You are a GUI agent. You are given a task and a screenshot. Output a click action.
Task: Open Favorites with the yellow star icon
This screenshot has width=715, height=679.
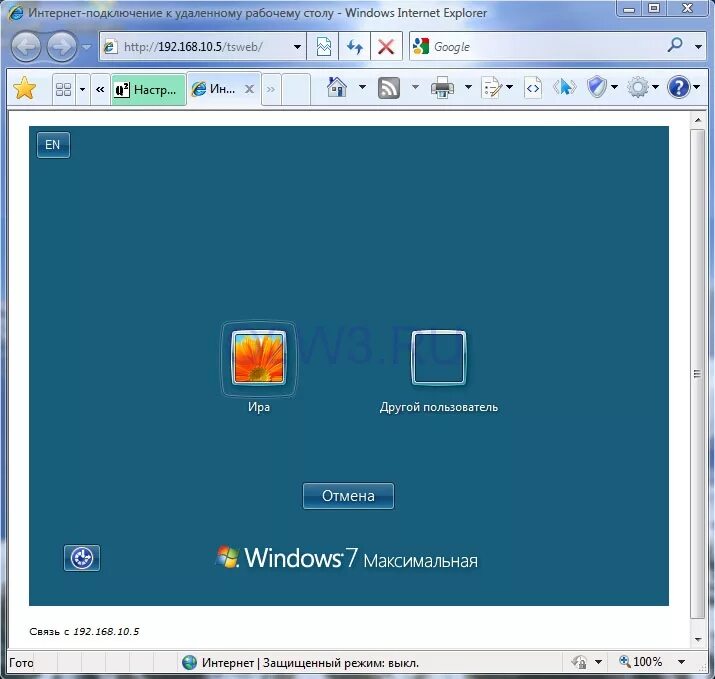pos(25,88)
